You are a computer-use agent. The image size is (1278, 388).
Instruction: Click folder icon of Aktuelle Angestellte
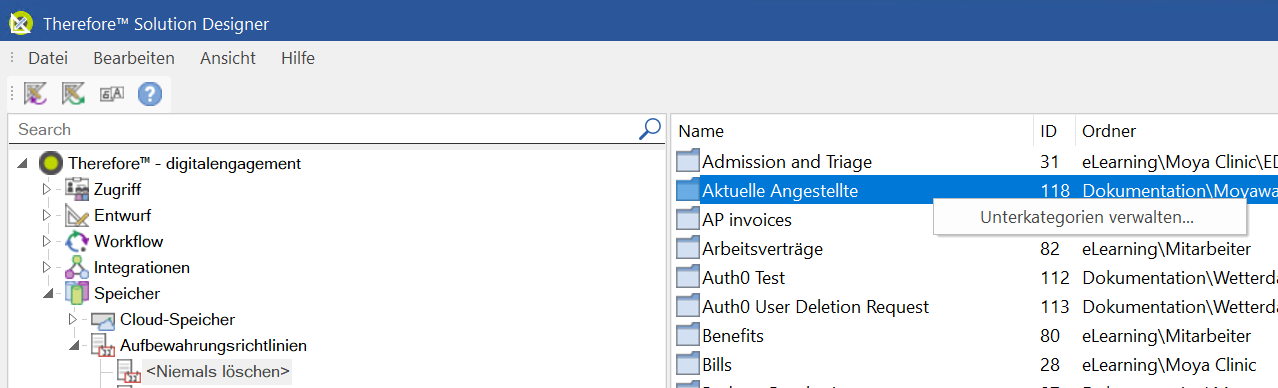(687, 190)
